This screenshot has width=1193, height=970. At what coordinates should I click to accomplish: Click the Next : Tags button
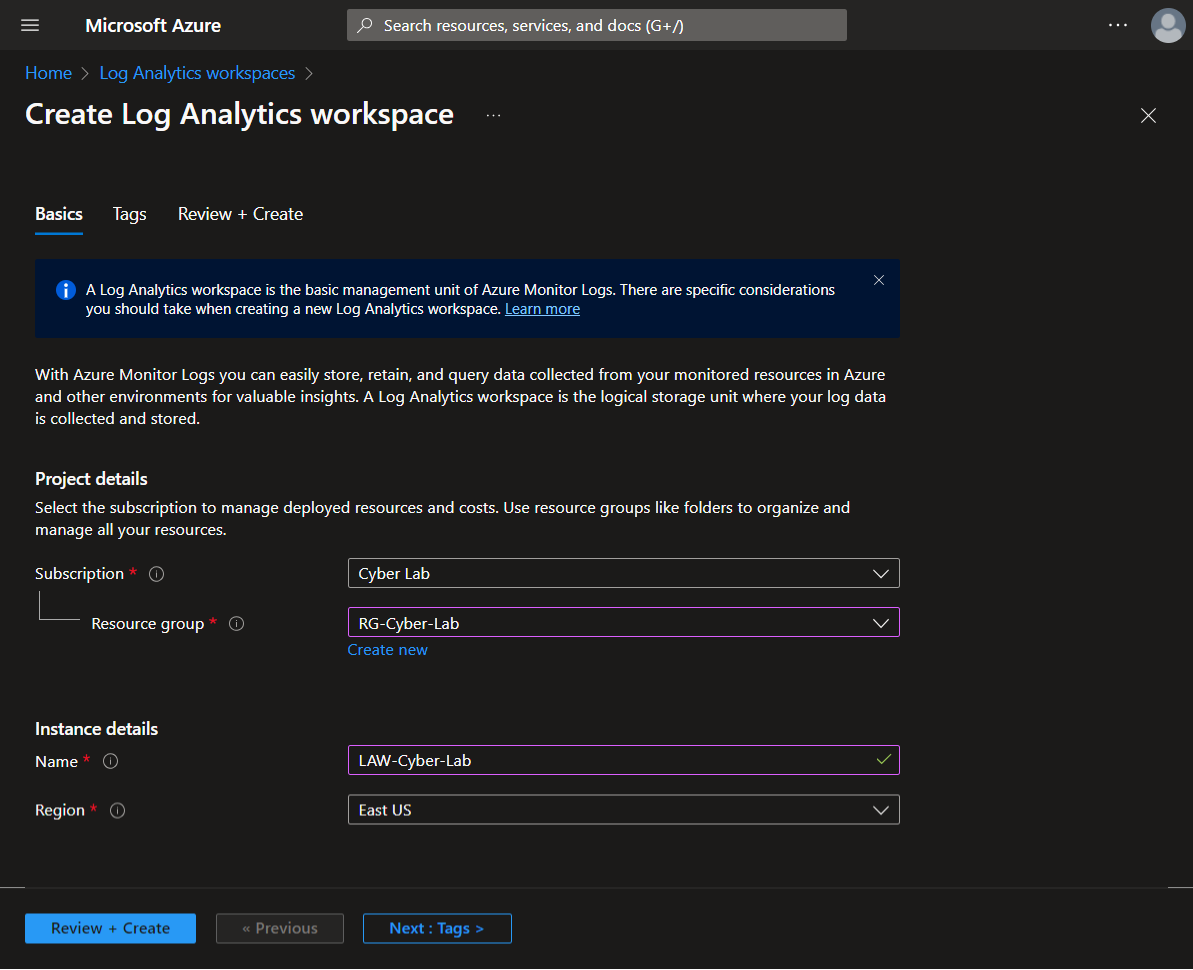tap(437, 929)
